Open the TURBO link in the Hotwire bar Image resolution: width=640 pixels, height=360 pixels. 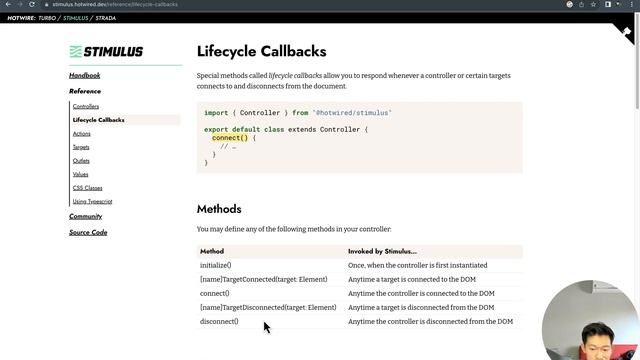[47, 18]
